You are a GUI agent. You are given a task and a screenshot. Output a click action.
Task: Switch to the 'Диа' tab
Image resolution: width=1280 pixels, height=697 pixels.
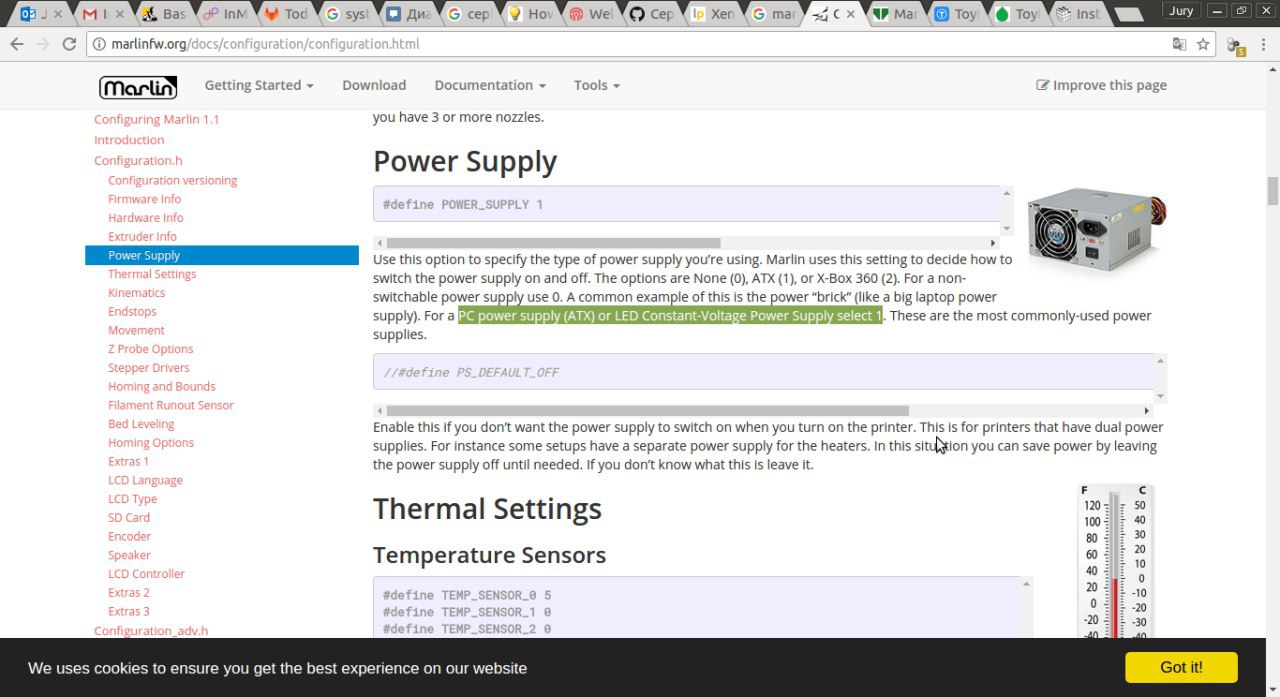[x=407, y=14]
